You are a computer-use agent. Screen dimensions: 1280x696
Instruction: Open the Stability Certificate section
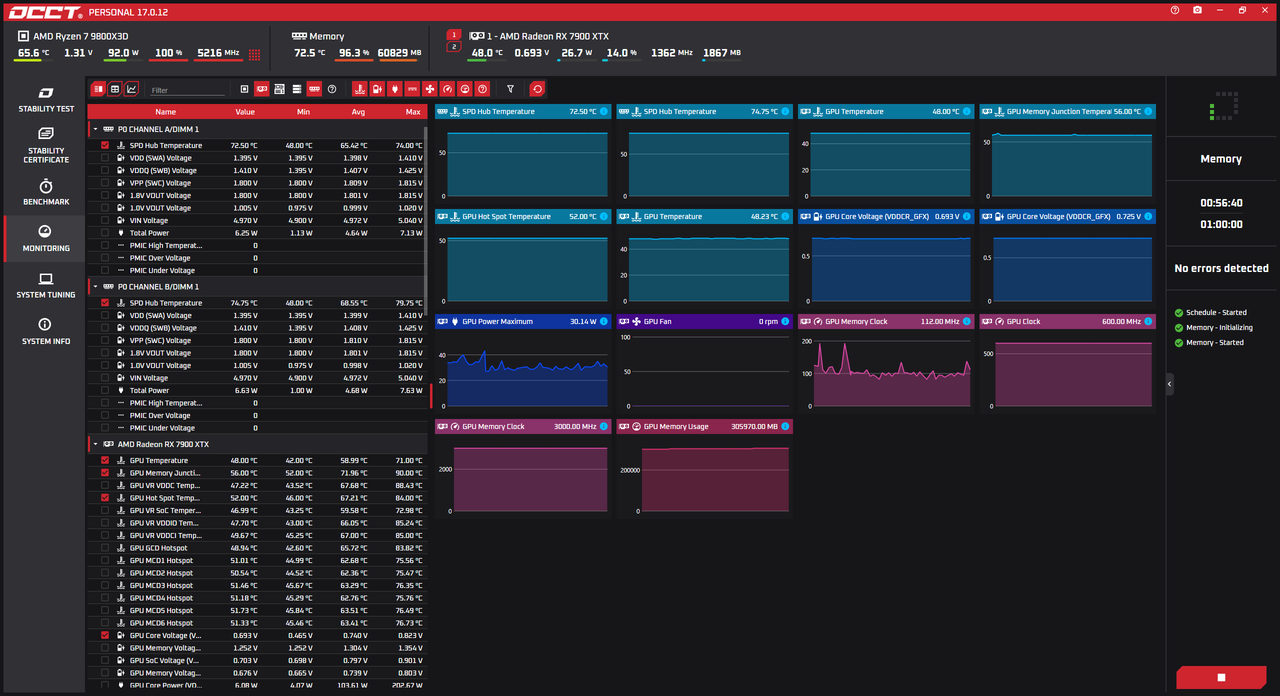click(x=46, y=146)
